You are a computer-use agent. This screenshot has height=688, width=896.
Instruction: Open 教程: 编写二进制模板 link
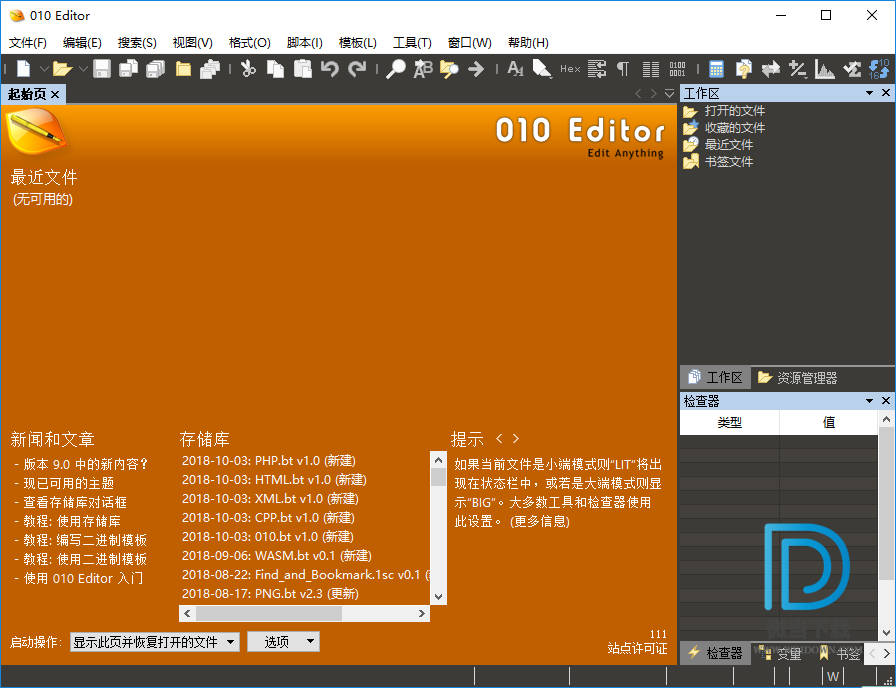tap(85, 540)
